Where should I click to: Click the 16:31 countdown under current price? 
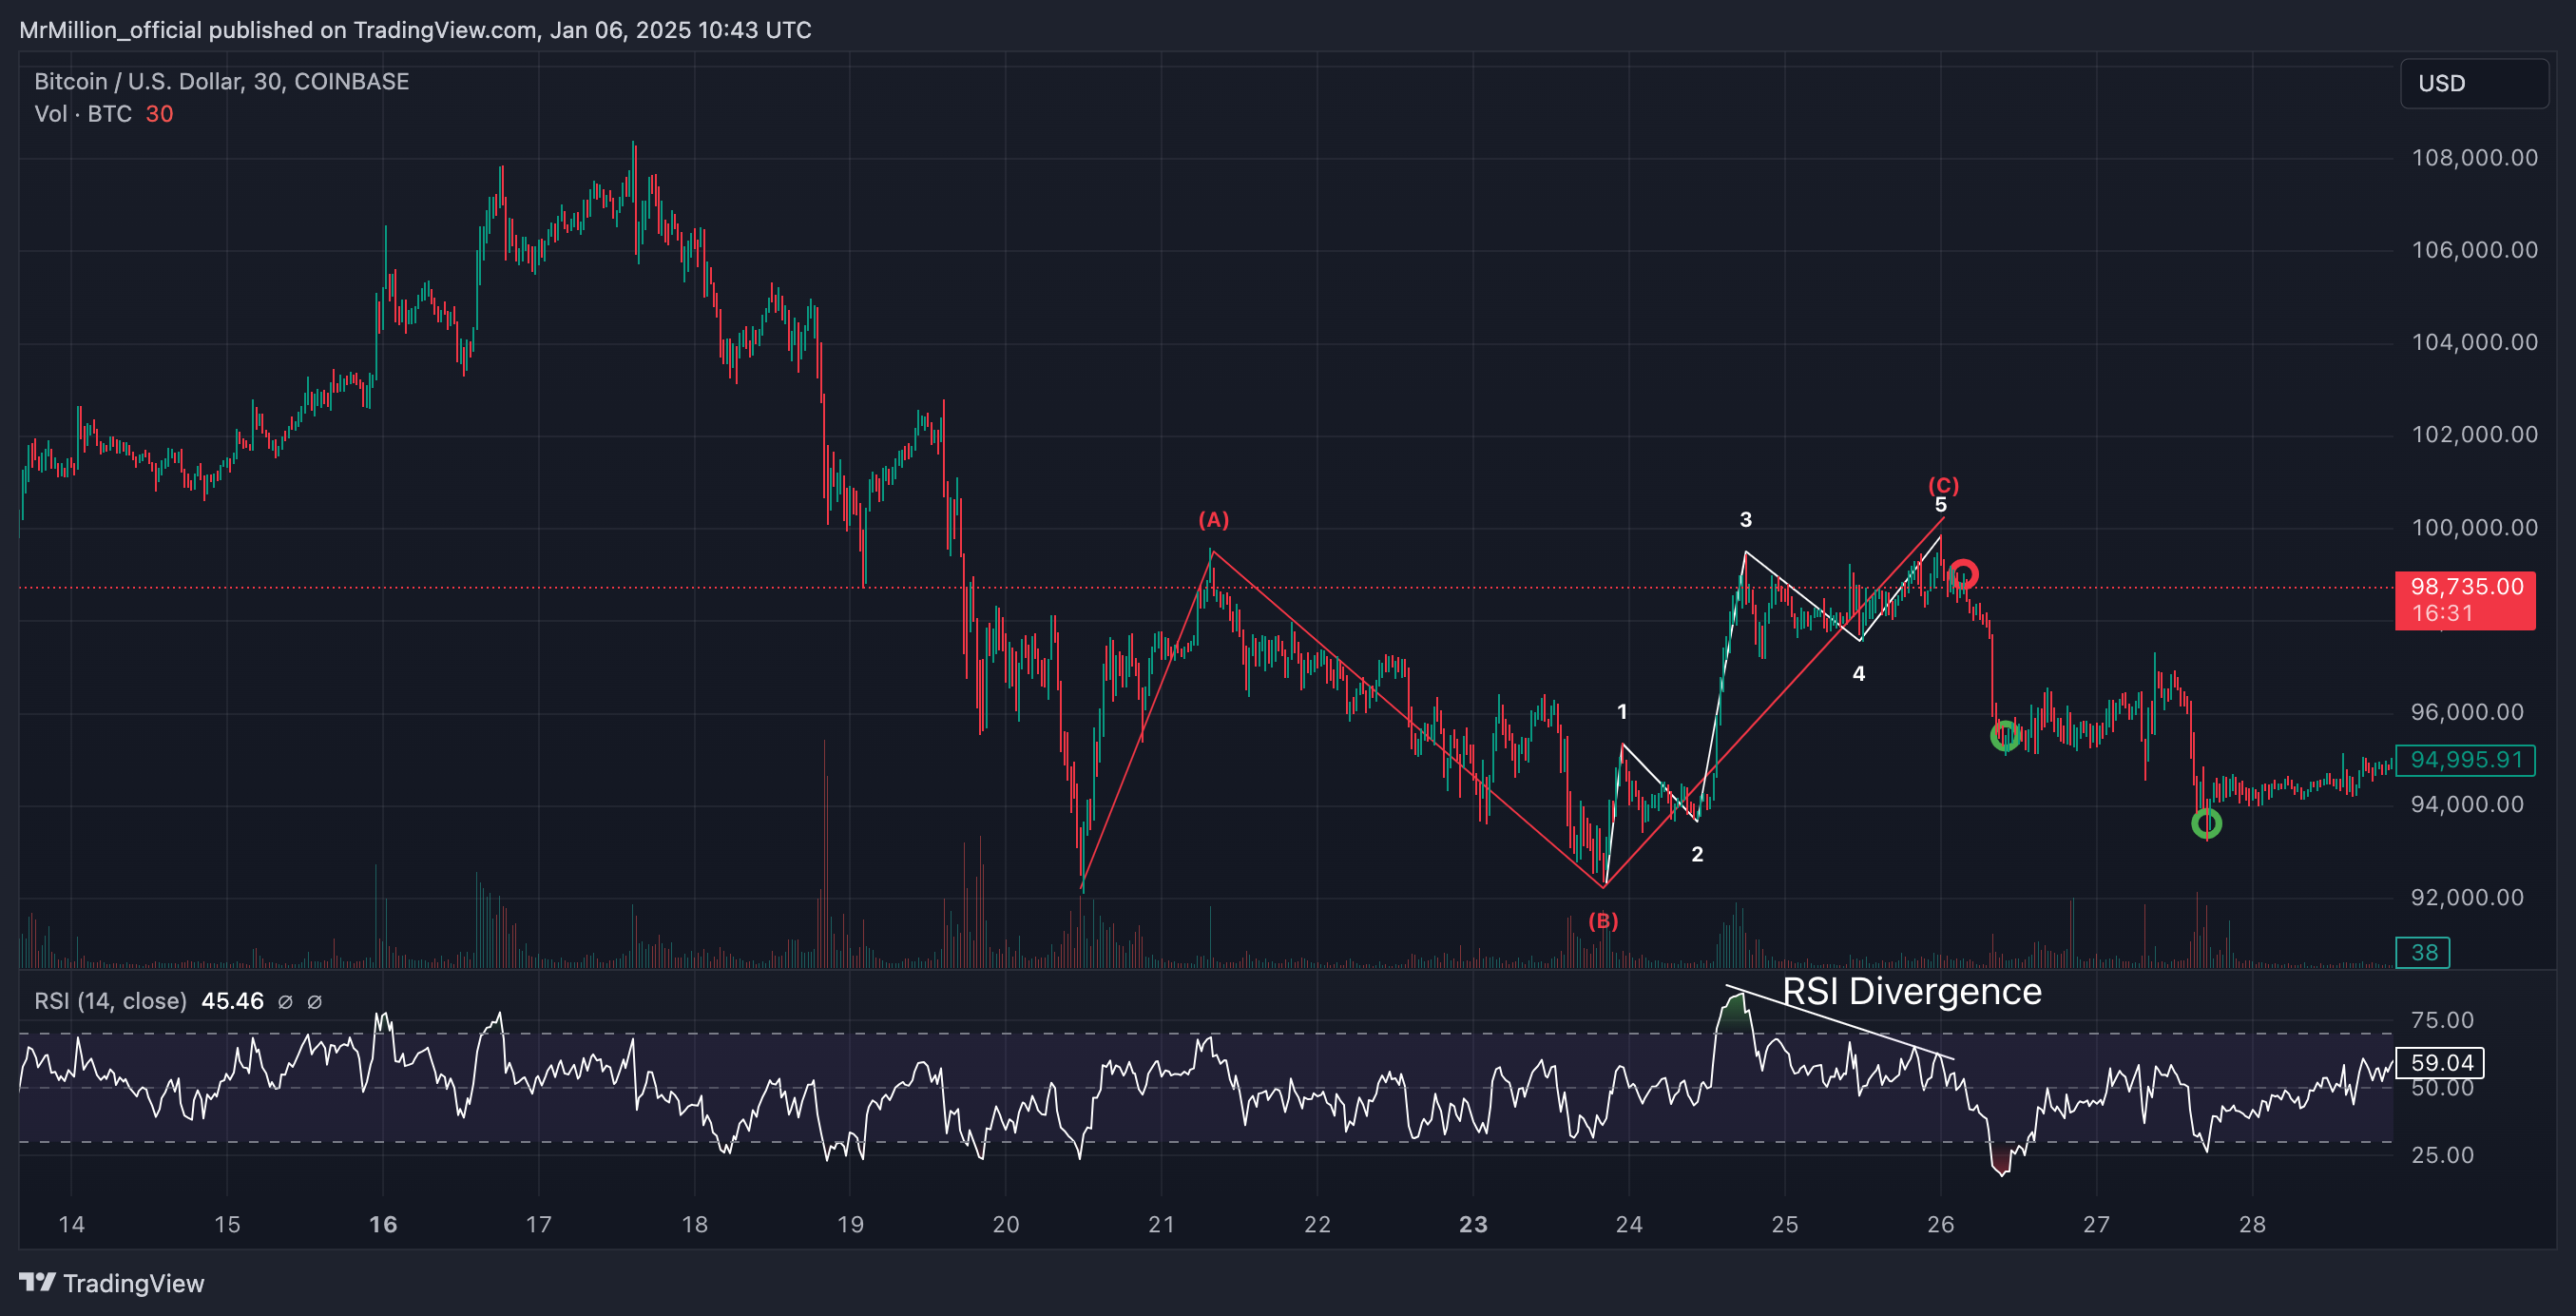pyautogui.click(x=2442, y=613)
